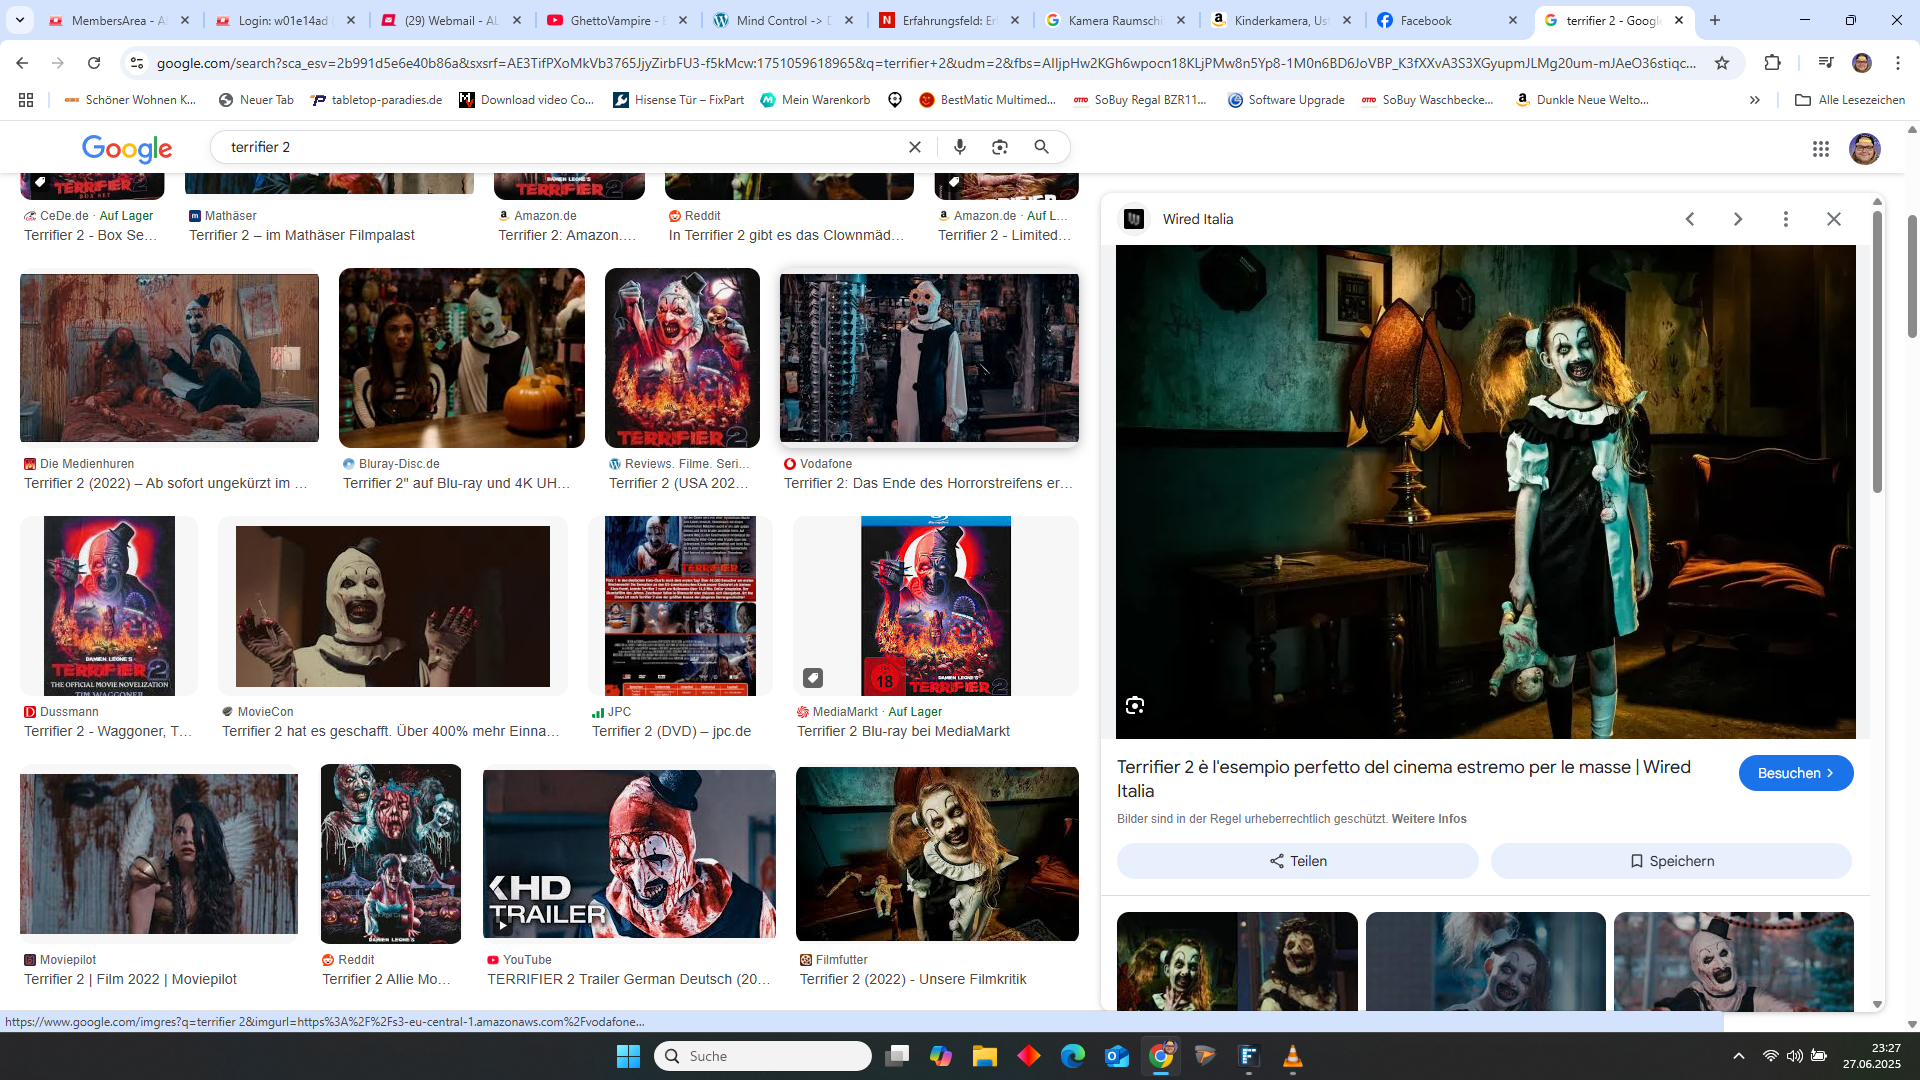
Task: Click large Wired Italia preview image
Action: click(1485, 492)
